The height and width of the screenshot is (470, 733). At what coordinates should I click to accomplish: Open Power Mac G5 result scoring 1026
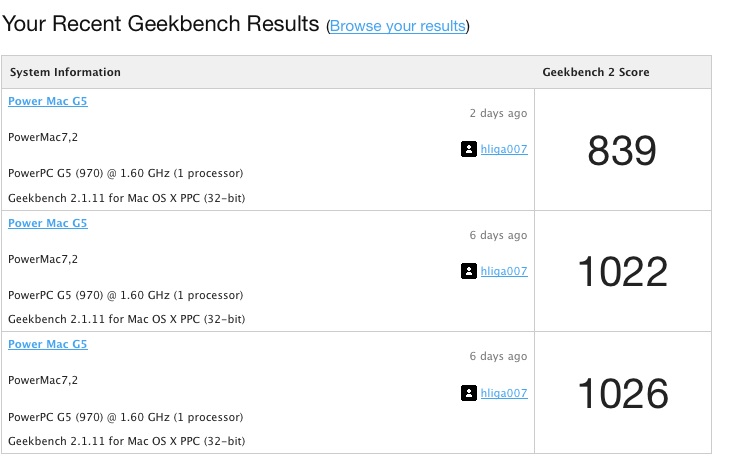tap(48, 344)
